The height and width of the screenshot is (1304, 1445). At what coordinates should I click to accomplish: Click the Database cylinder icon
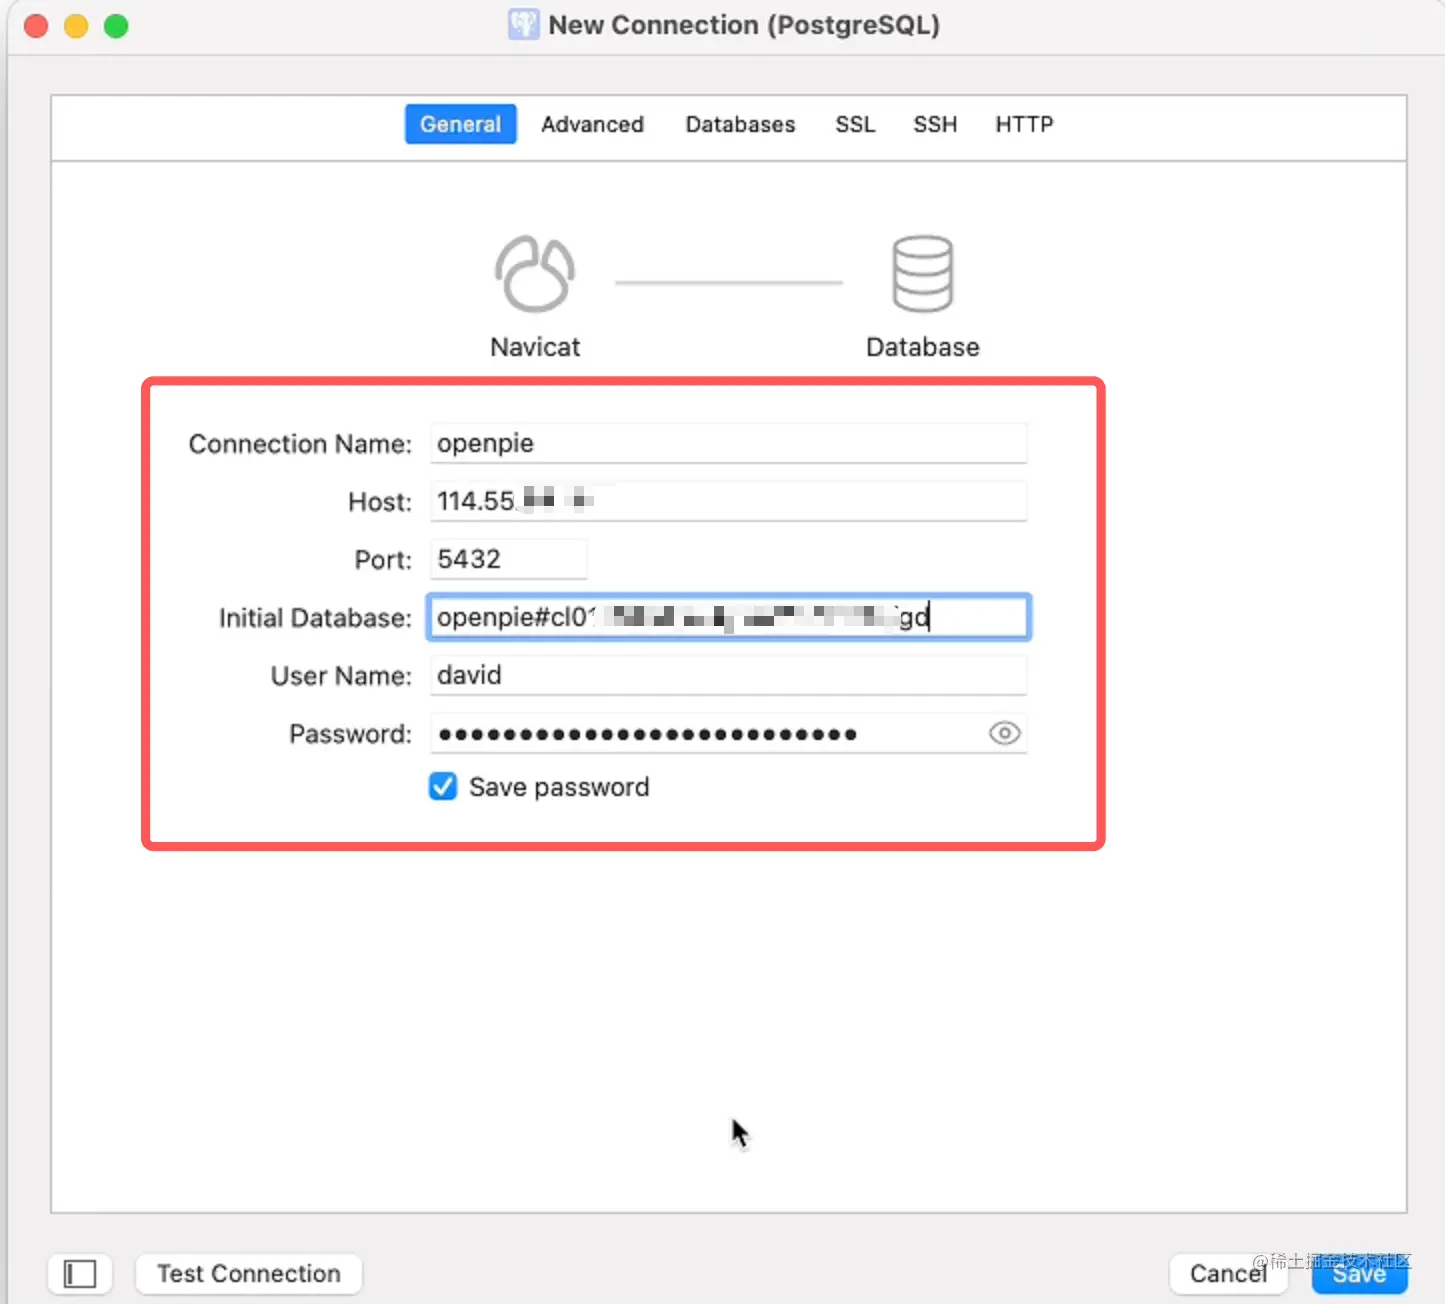click(922, 274)
